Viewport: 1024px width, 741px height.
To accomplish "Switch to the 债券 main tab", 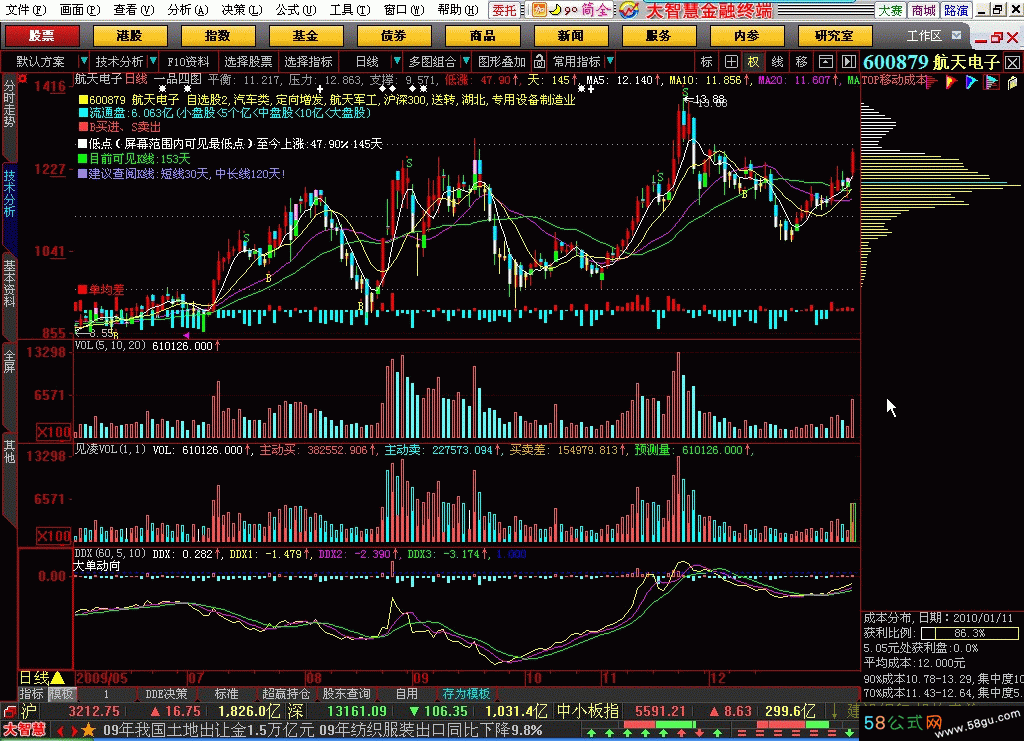I will pos(394,36).
